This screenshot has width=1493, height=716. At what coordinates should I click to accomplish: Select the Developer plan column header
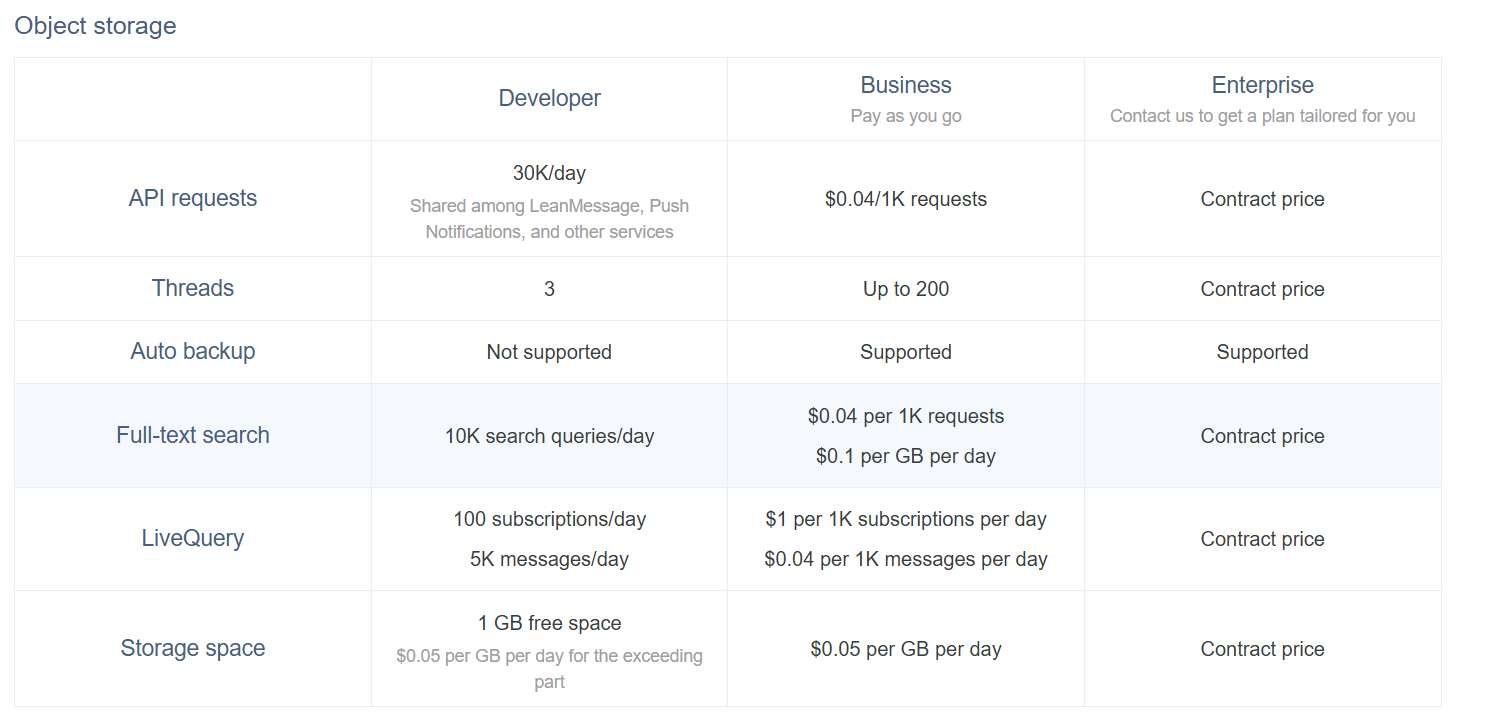(549, 98)
